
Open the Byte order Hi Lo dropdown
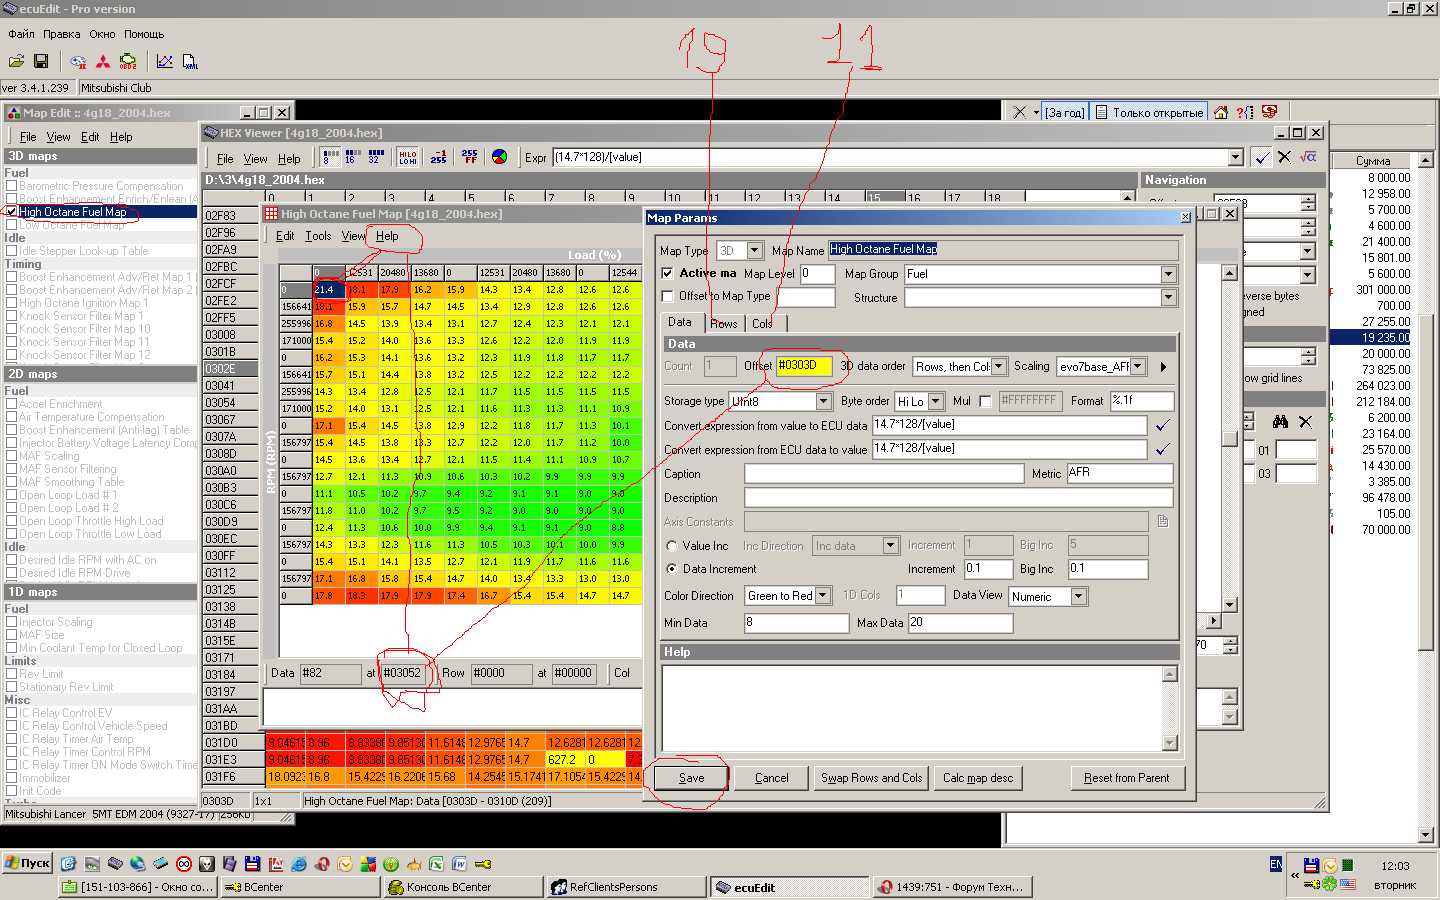936,401
